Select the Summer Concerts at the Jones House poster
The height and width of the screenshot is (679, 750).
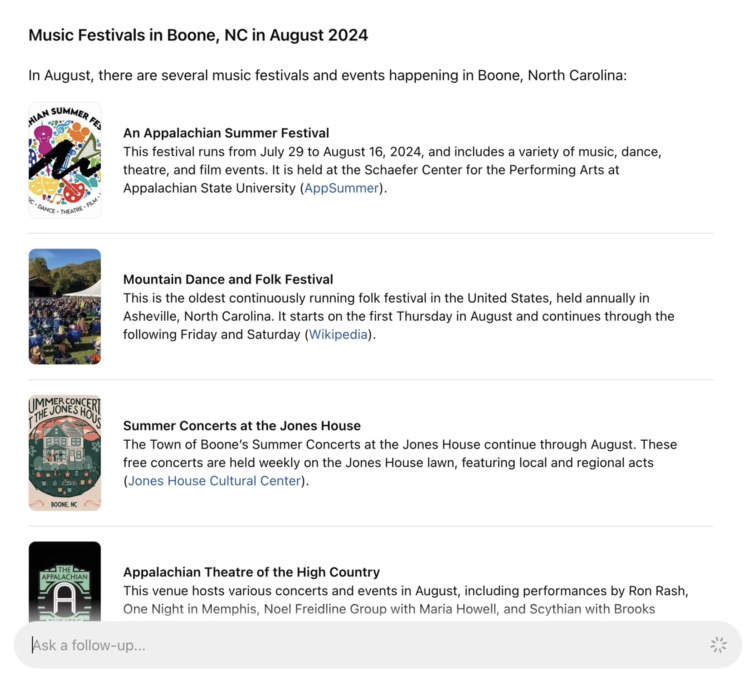point(65,453)
